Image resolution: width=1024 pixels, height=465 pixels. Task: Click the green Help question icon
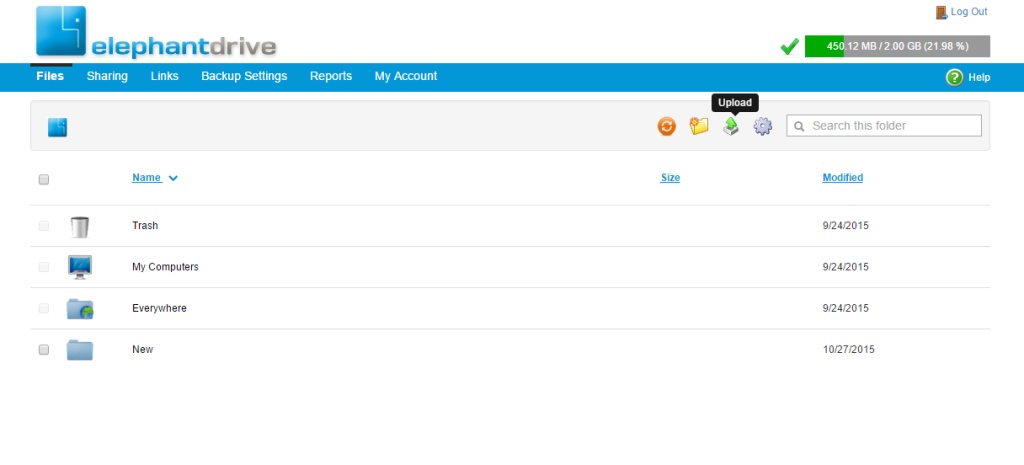click(x=954, y=77)
